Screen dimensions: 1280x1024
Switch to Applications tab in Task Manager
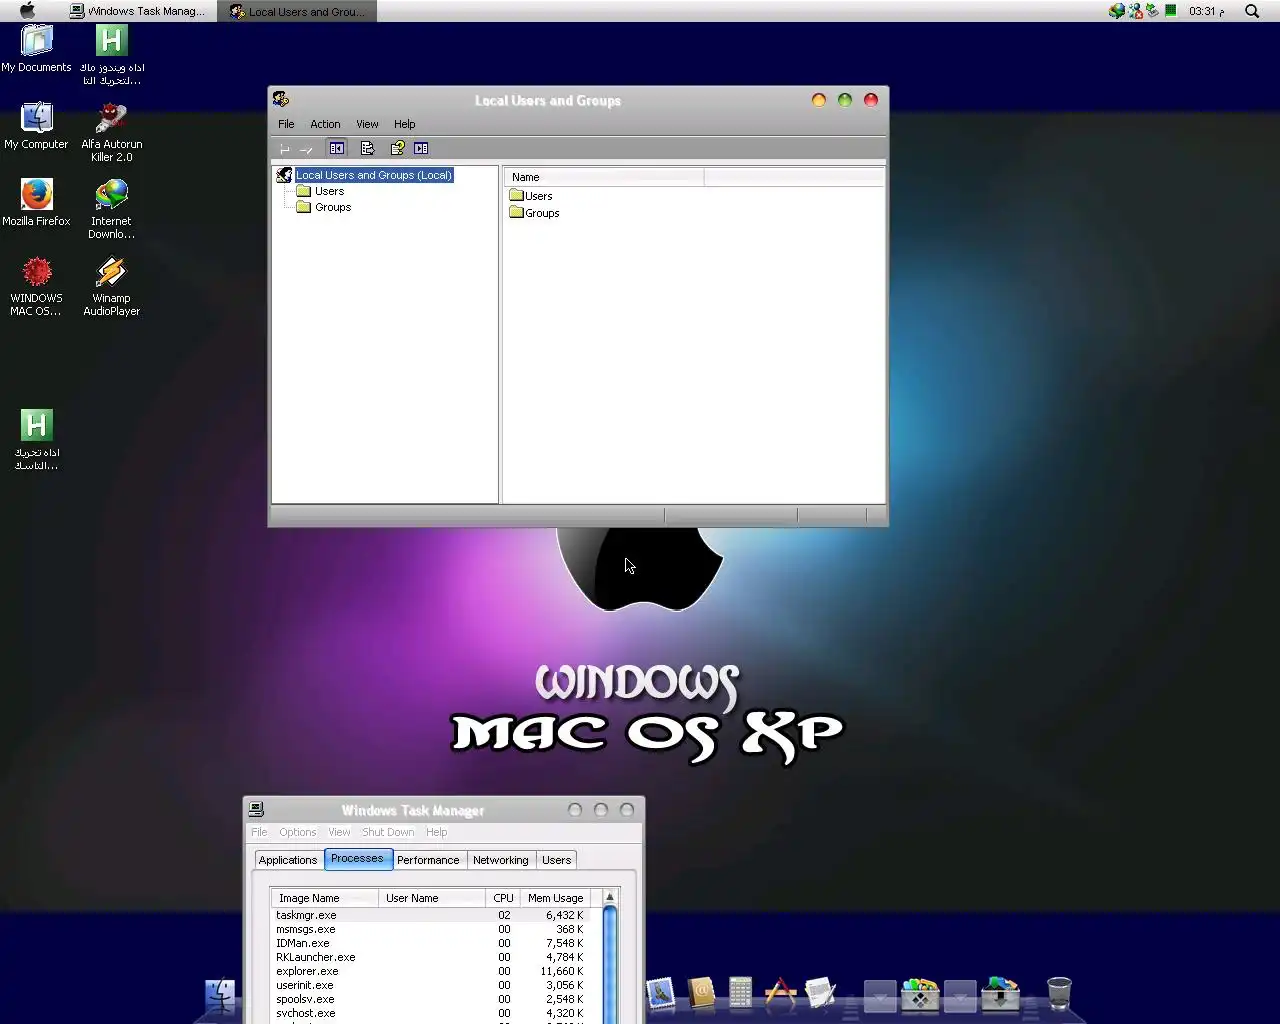(x=288, y=860)
